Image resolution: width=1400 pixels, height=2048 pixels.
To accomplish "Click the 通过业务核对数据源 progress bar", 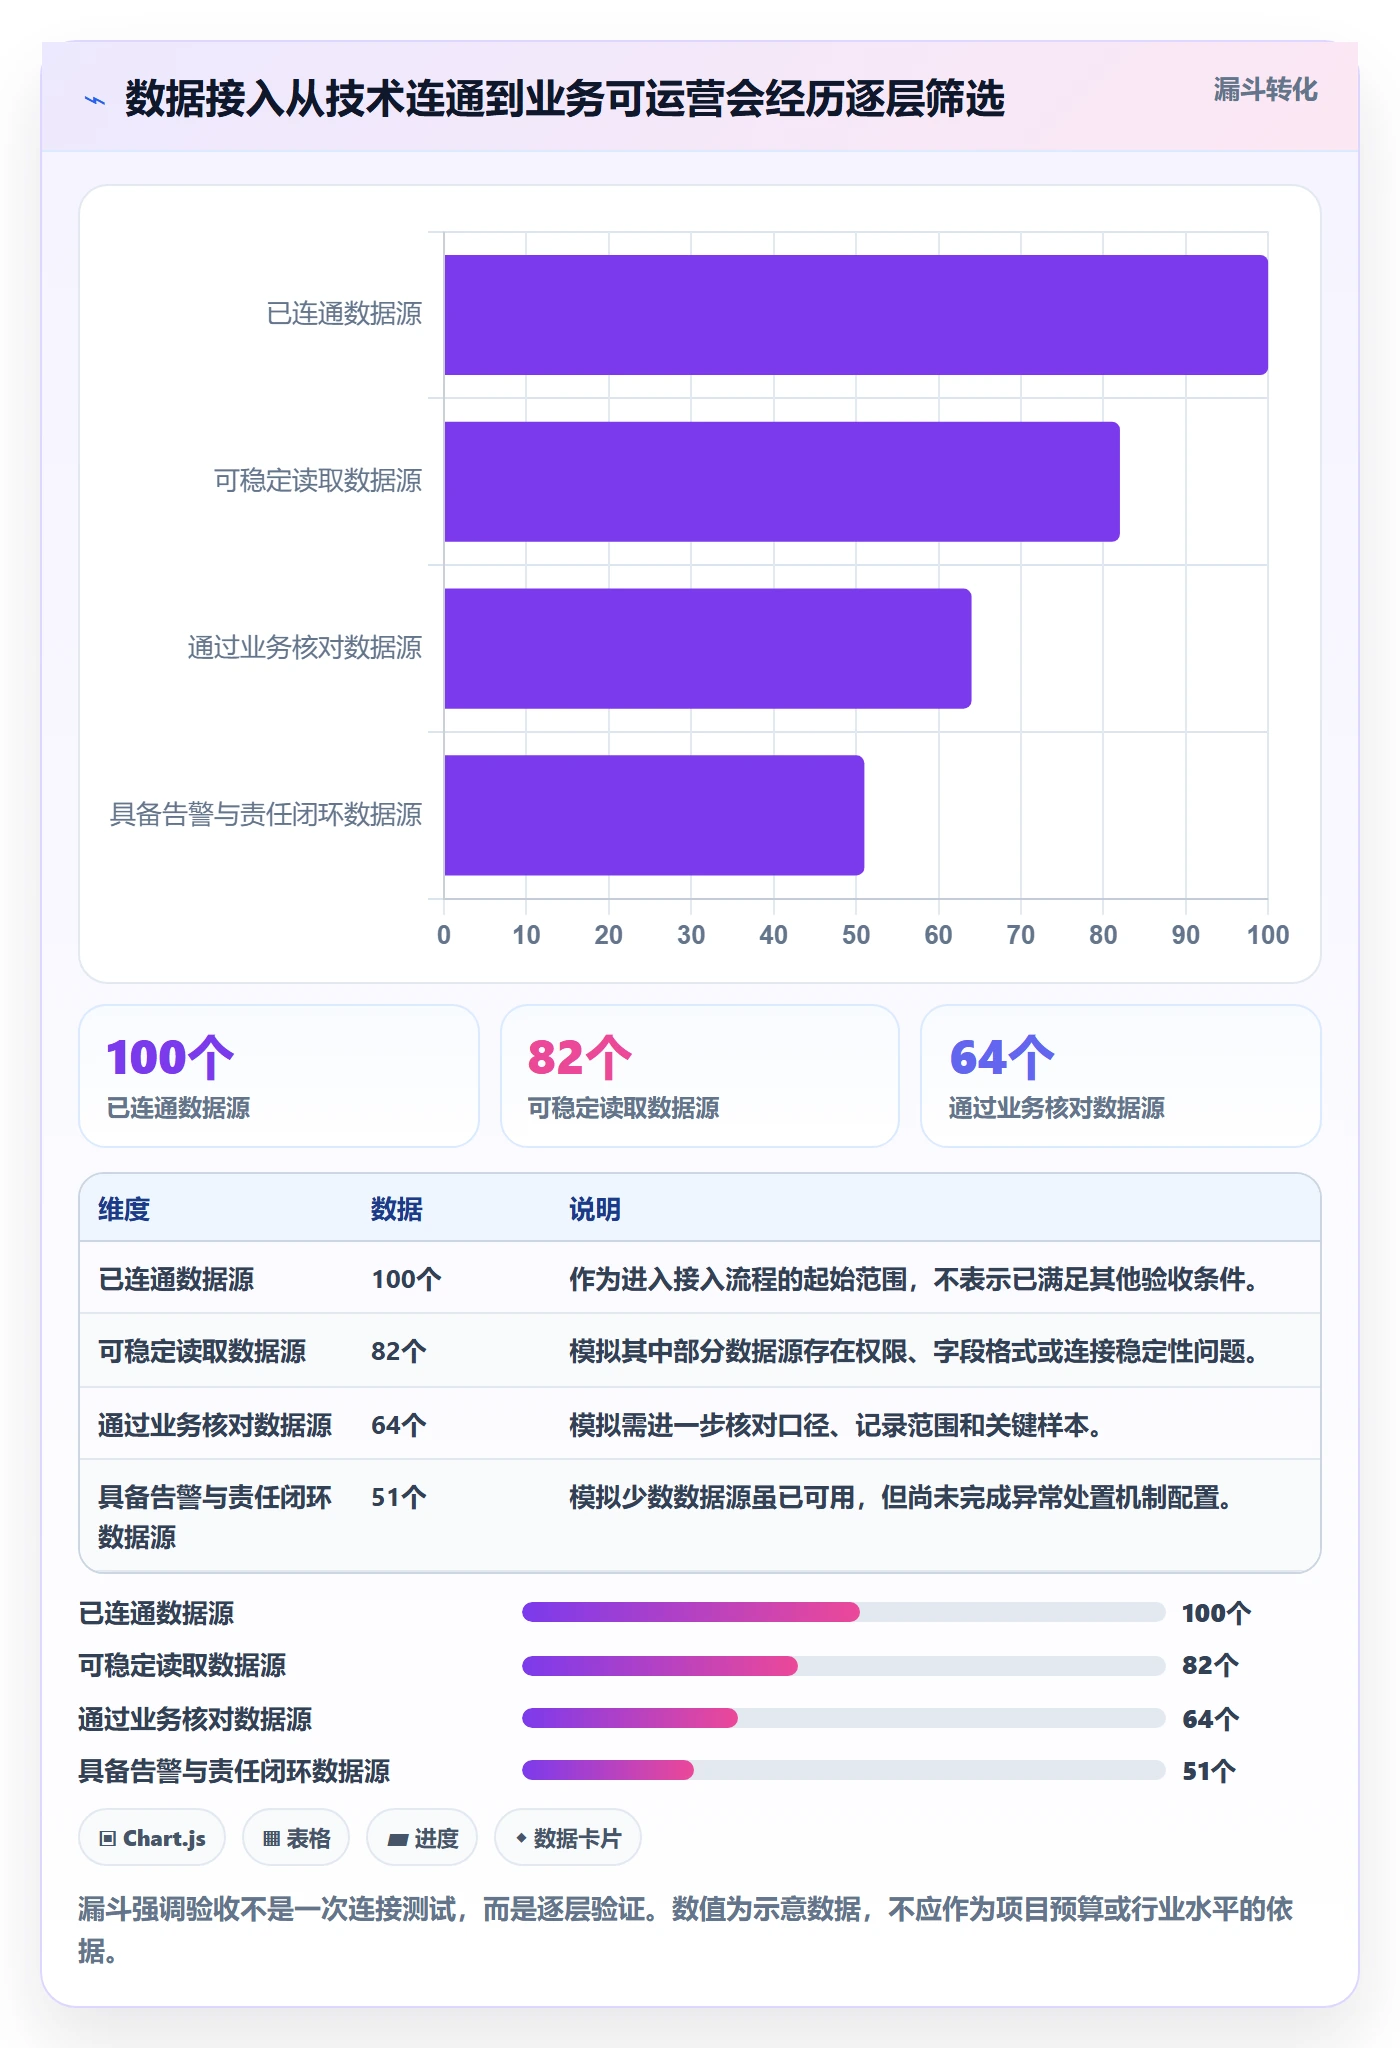I will click(x=844, y=1718).
